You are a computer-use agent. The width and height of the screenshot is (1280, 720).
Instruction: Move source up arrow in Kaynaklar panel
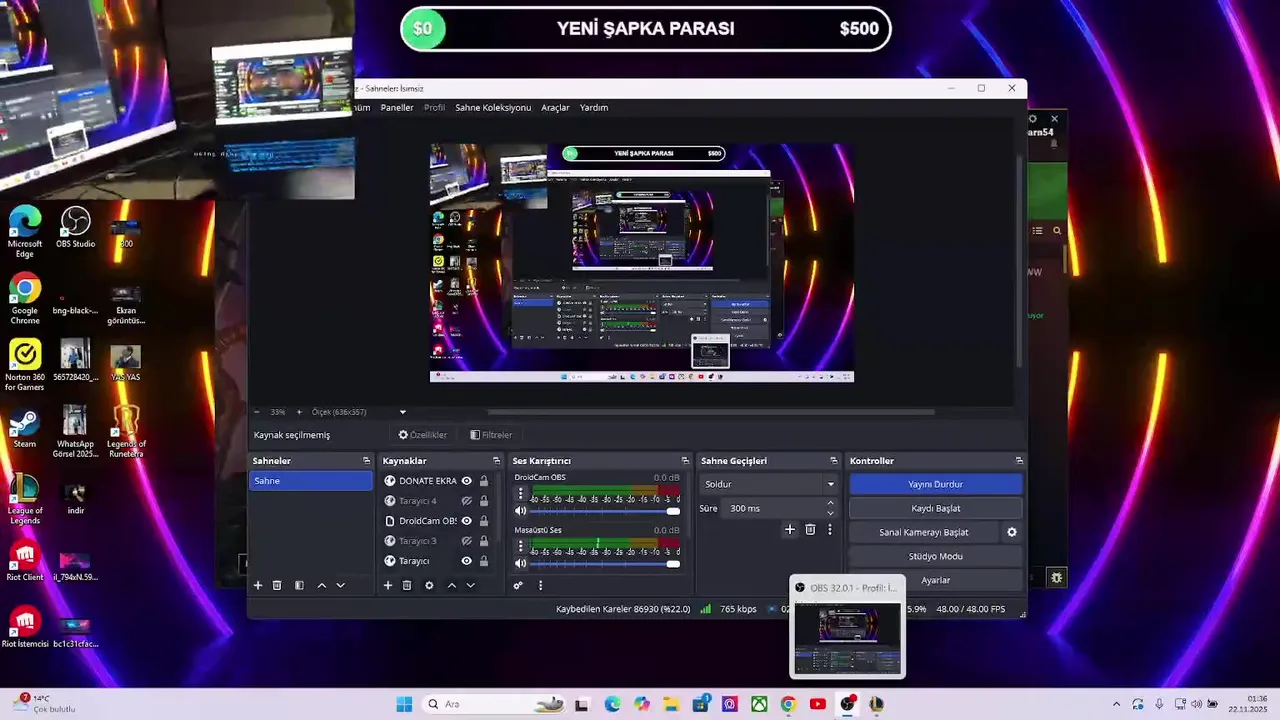pos(451,585)
